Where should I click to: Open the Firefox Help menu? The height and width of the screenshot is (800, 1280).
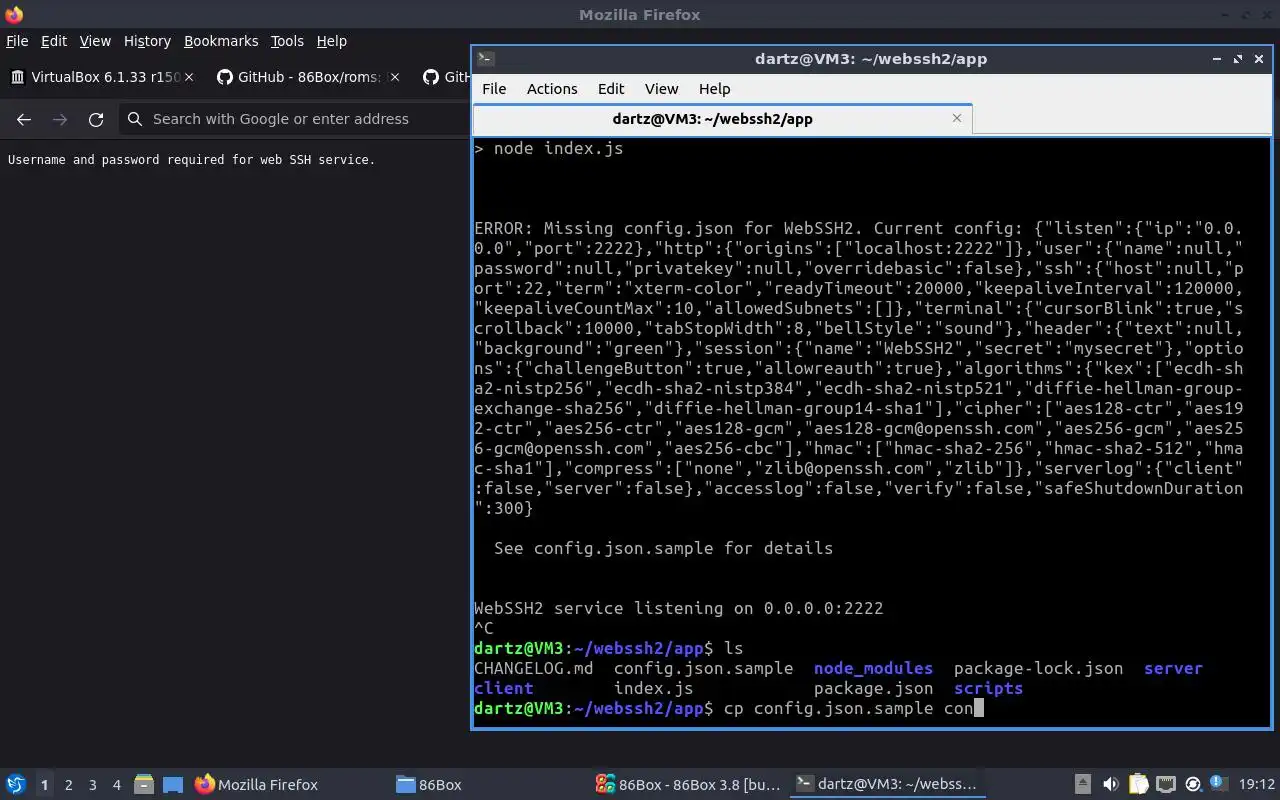331,41
